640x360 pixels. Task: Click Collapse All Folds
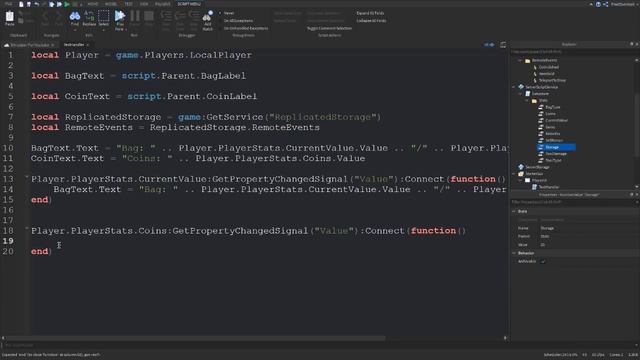coord(371,20)
